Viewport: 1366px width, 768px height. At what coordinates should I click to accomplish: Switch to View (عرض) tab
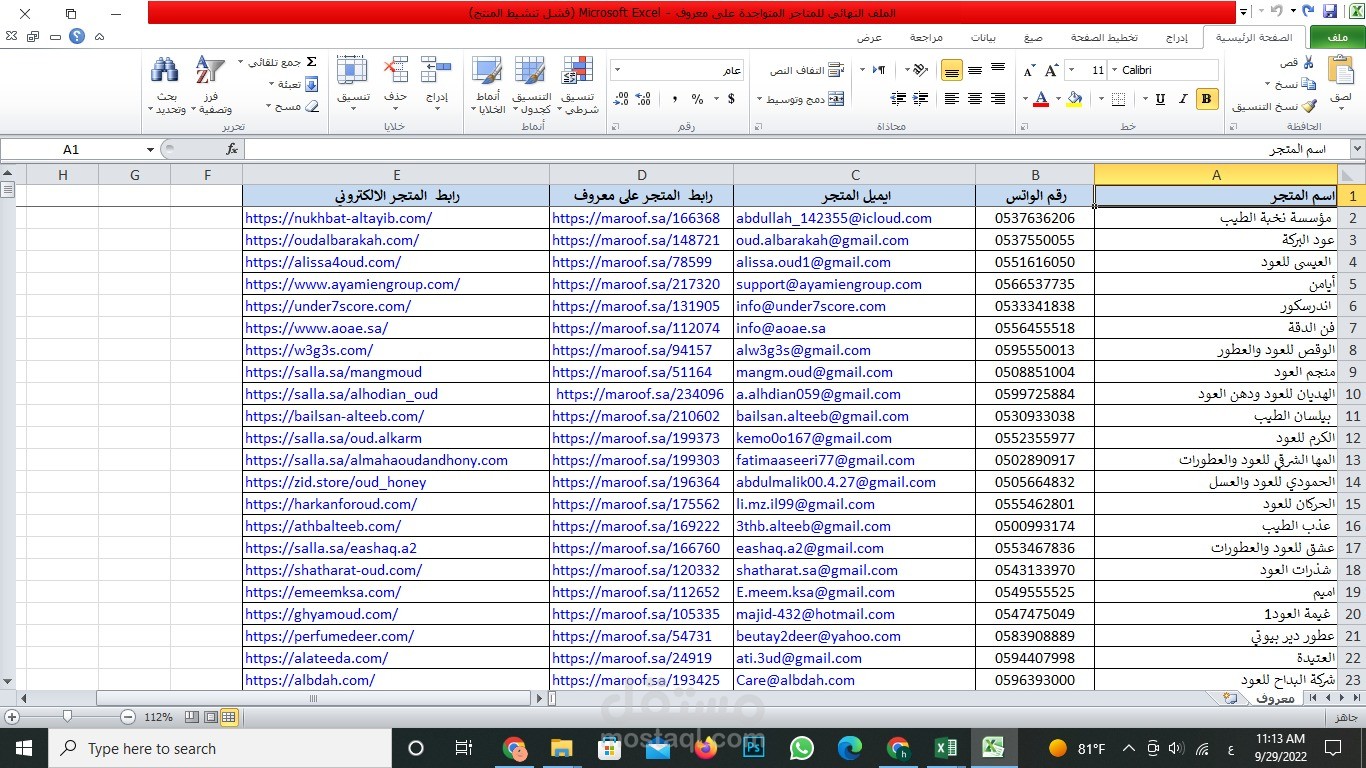(x=869, y=37)
